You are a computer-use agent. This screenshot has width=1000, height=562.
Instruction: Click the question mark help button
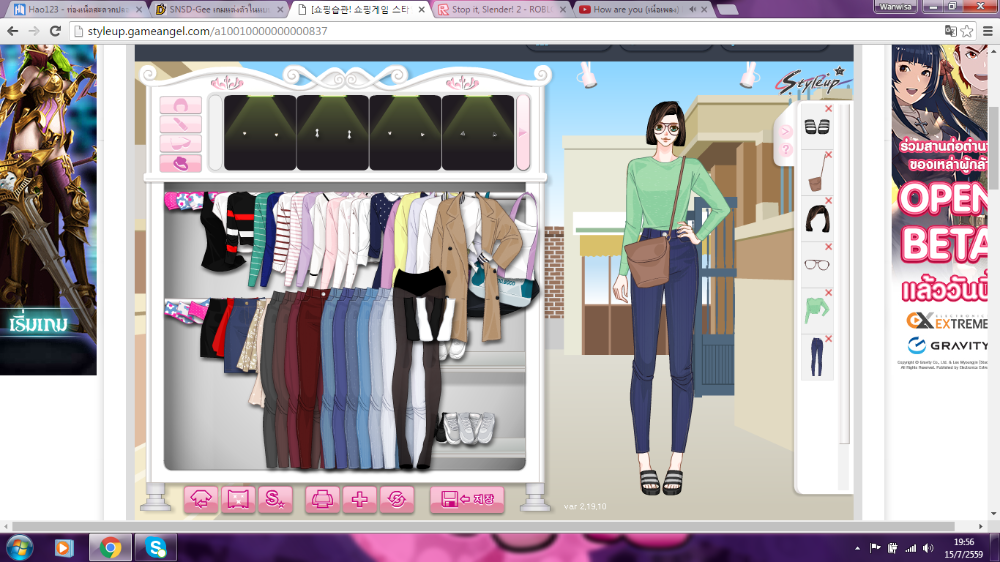tap(786, 149)
